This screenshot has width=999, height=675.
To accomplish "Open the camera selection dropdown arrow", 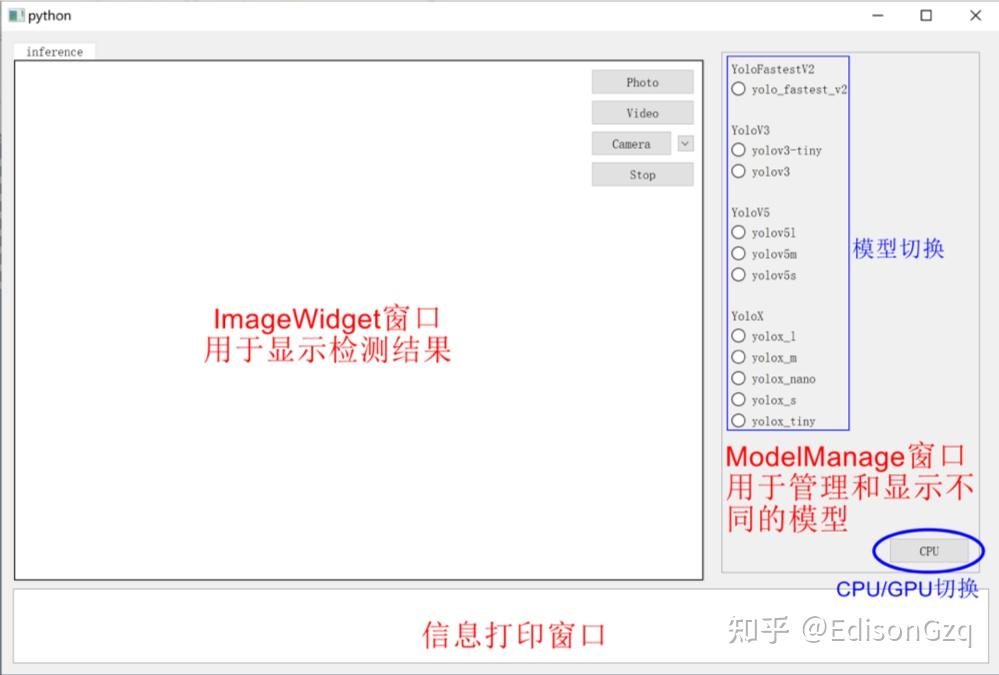I will (684, 143).
